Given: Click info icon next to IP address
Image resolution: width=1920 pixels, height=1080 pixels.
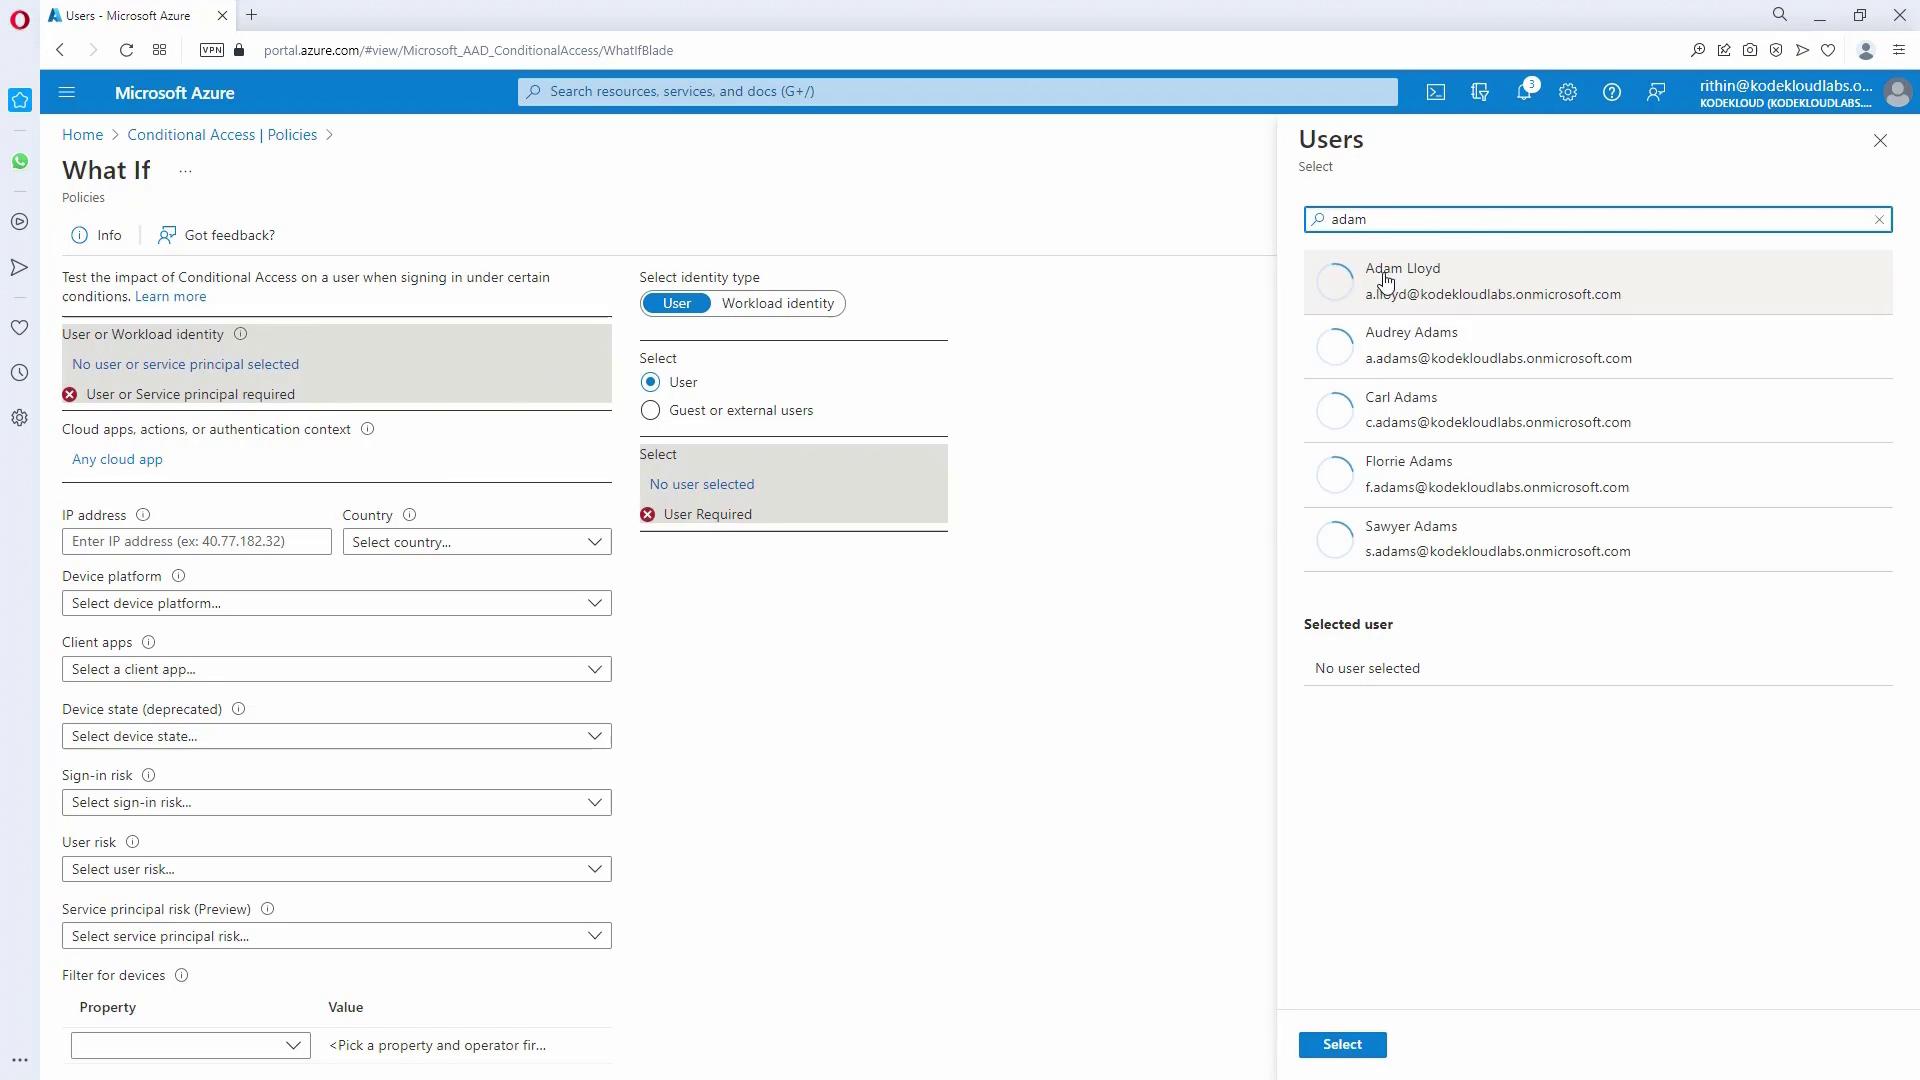Looking at the screenshot, I should point(143,515).
